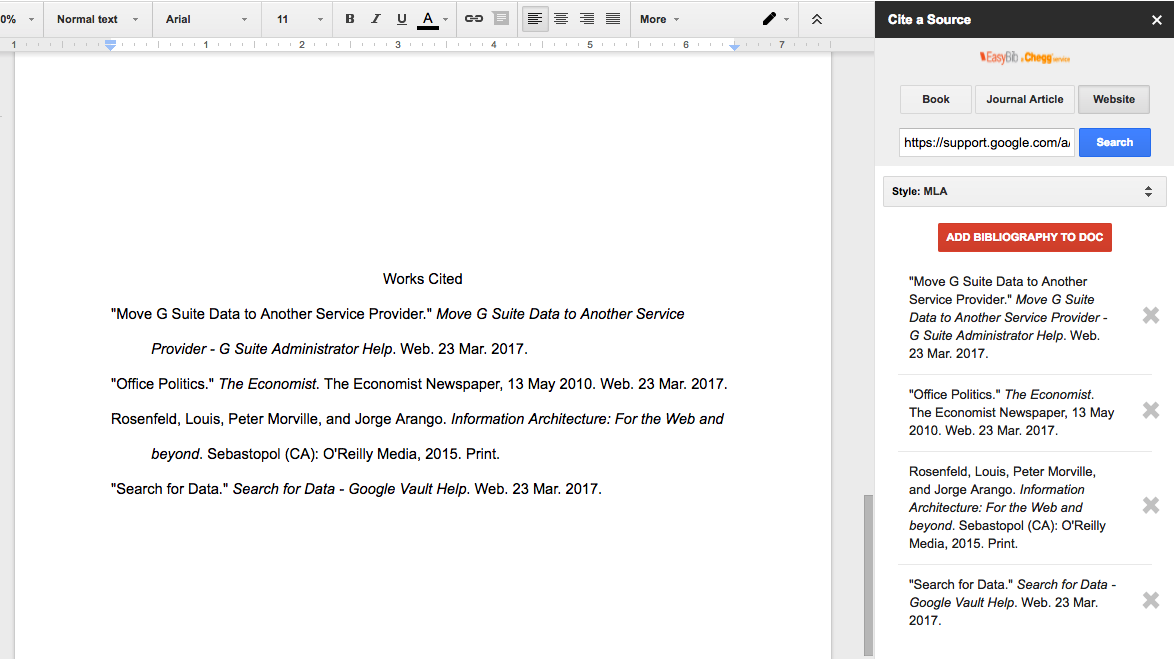Apply italic formatting
The image size is (1174, 659).
click(x=375, y=19)
